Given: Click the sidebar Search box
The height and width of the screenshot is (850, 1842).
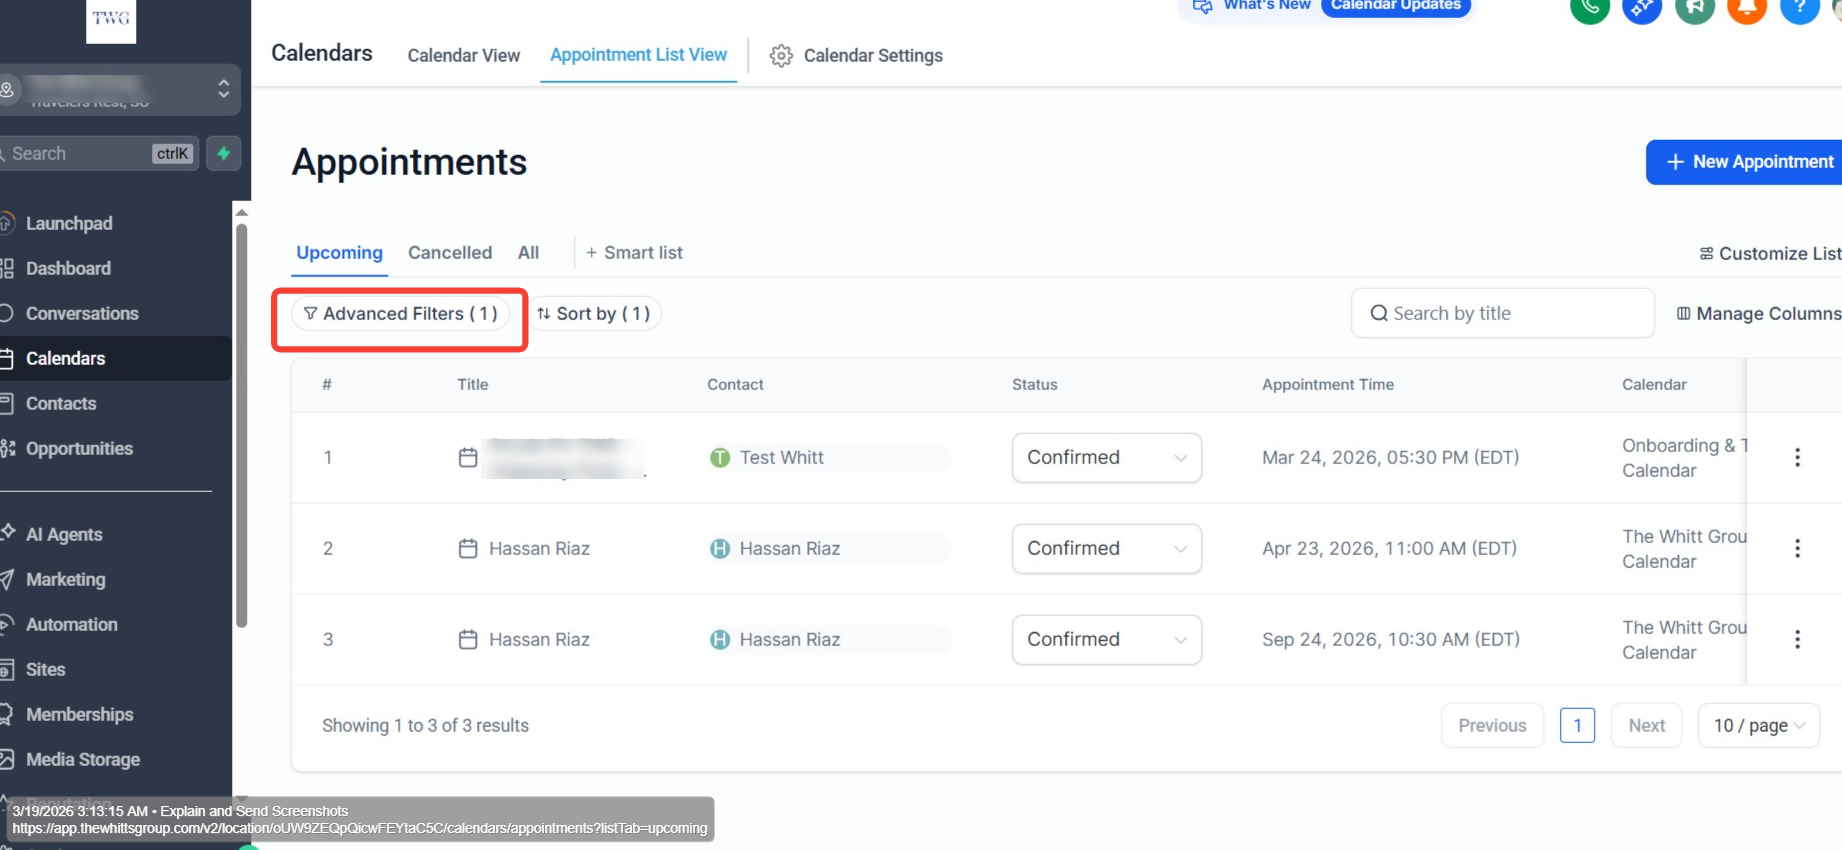Looking at the screenshot, I should click(x=98, y=153).
